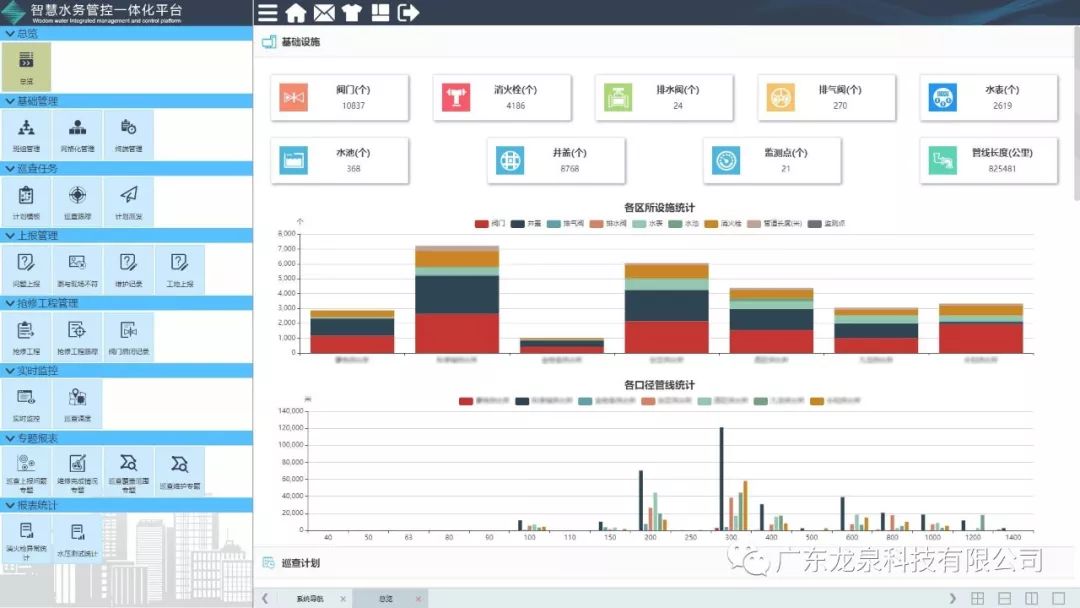Collapse the 巡查任务 sidebar section
1080x608 pixels.
click(10, 168)
